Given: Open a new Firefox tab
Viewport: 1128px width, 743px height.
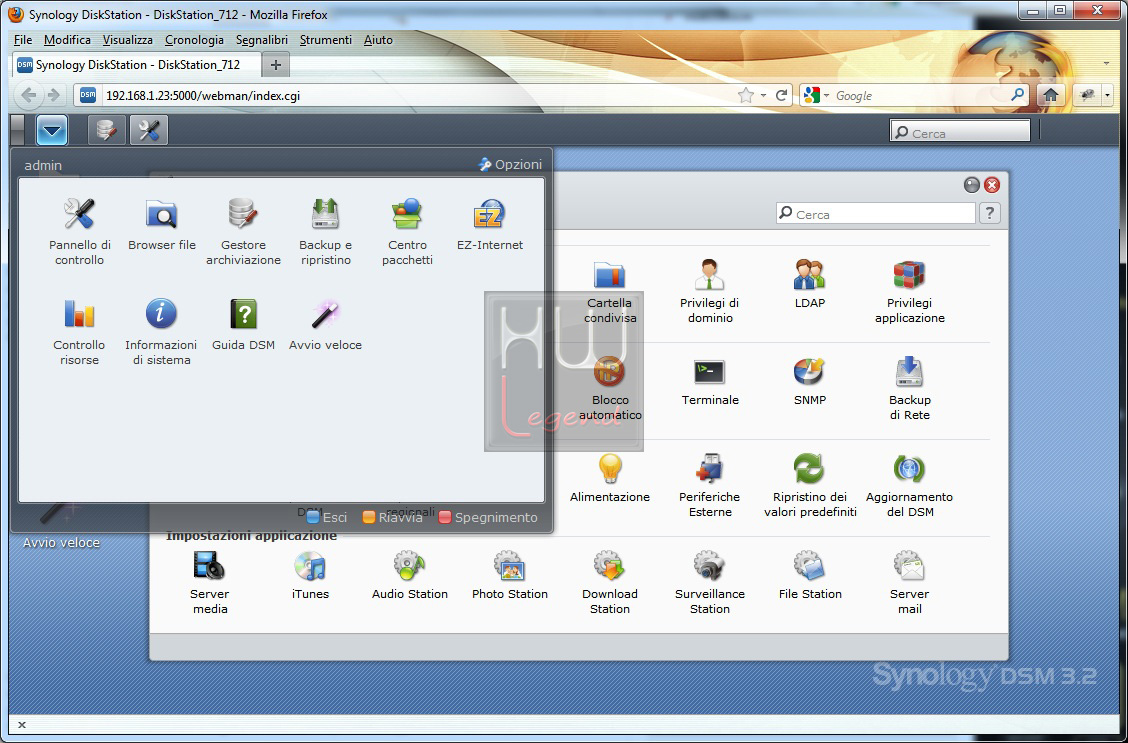Looking at the screenshot, I should (276, 65).
